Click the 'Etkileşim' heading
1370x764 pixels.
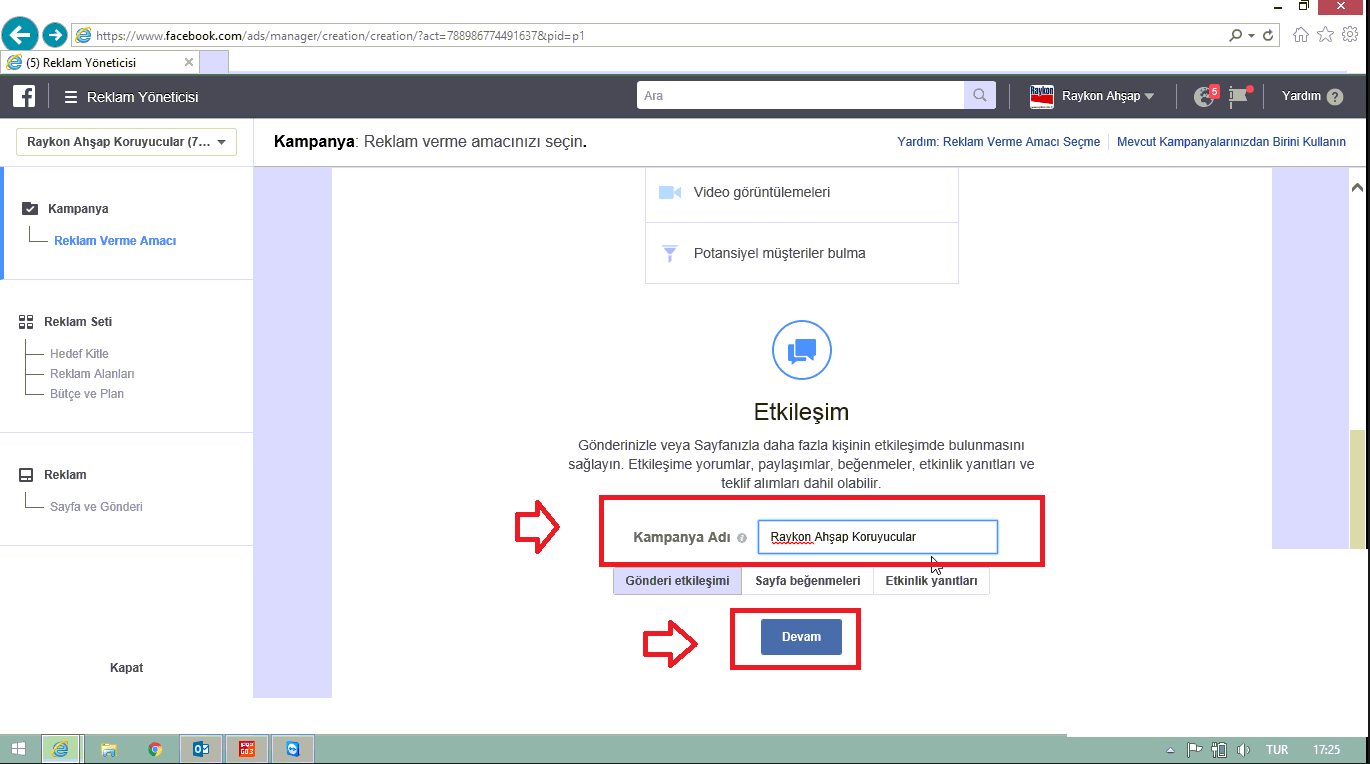(x=801, y=411)
